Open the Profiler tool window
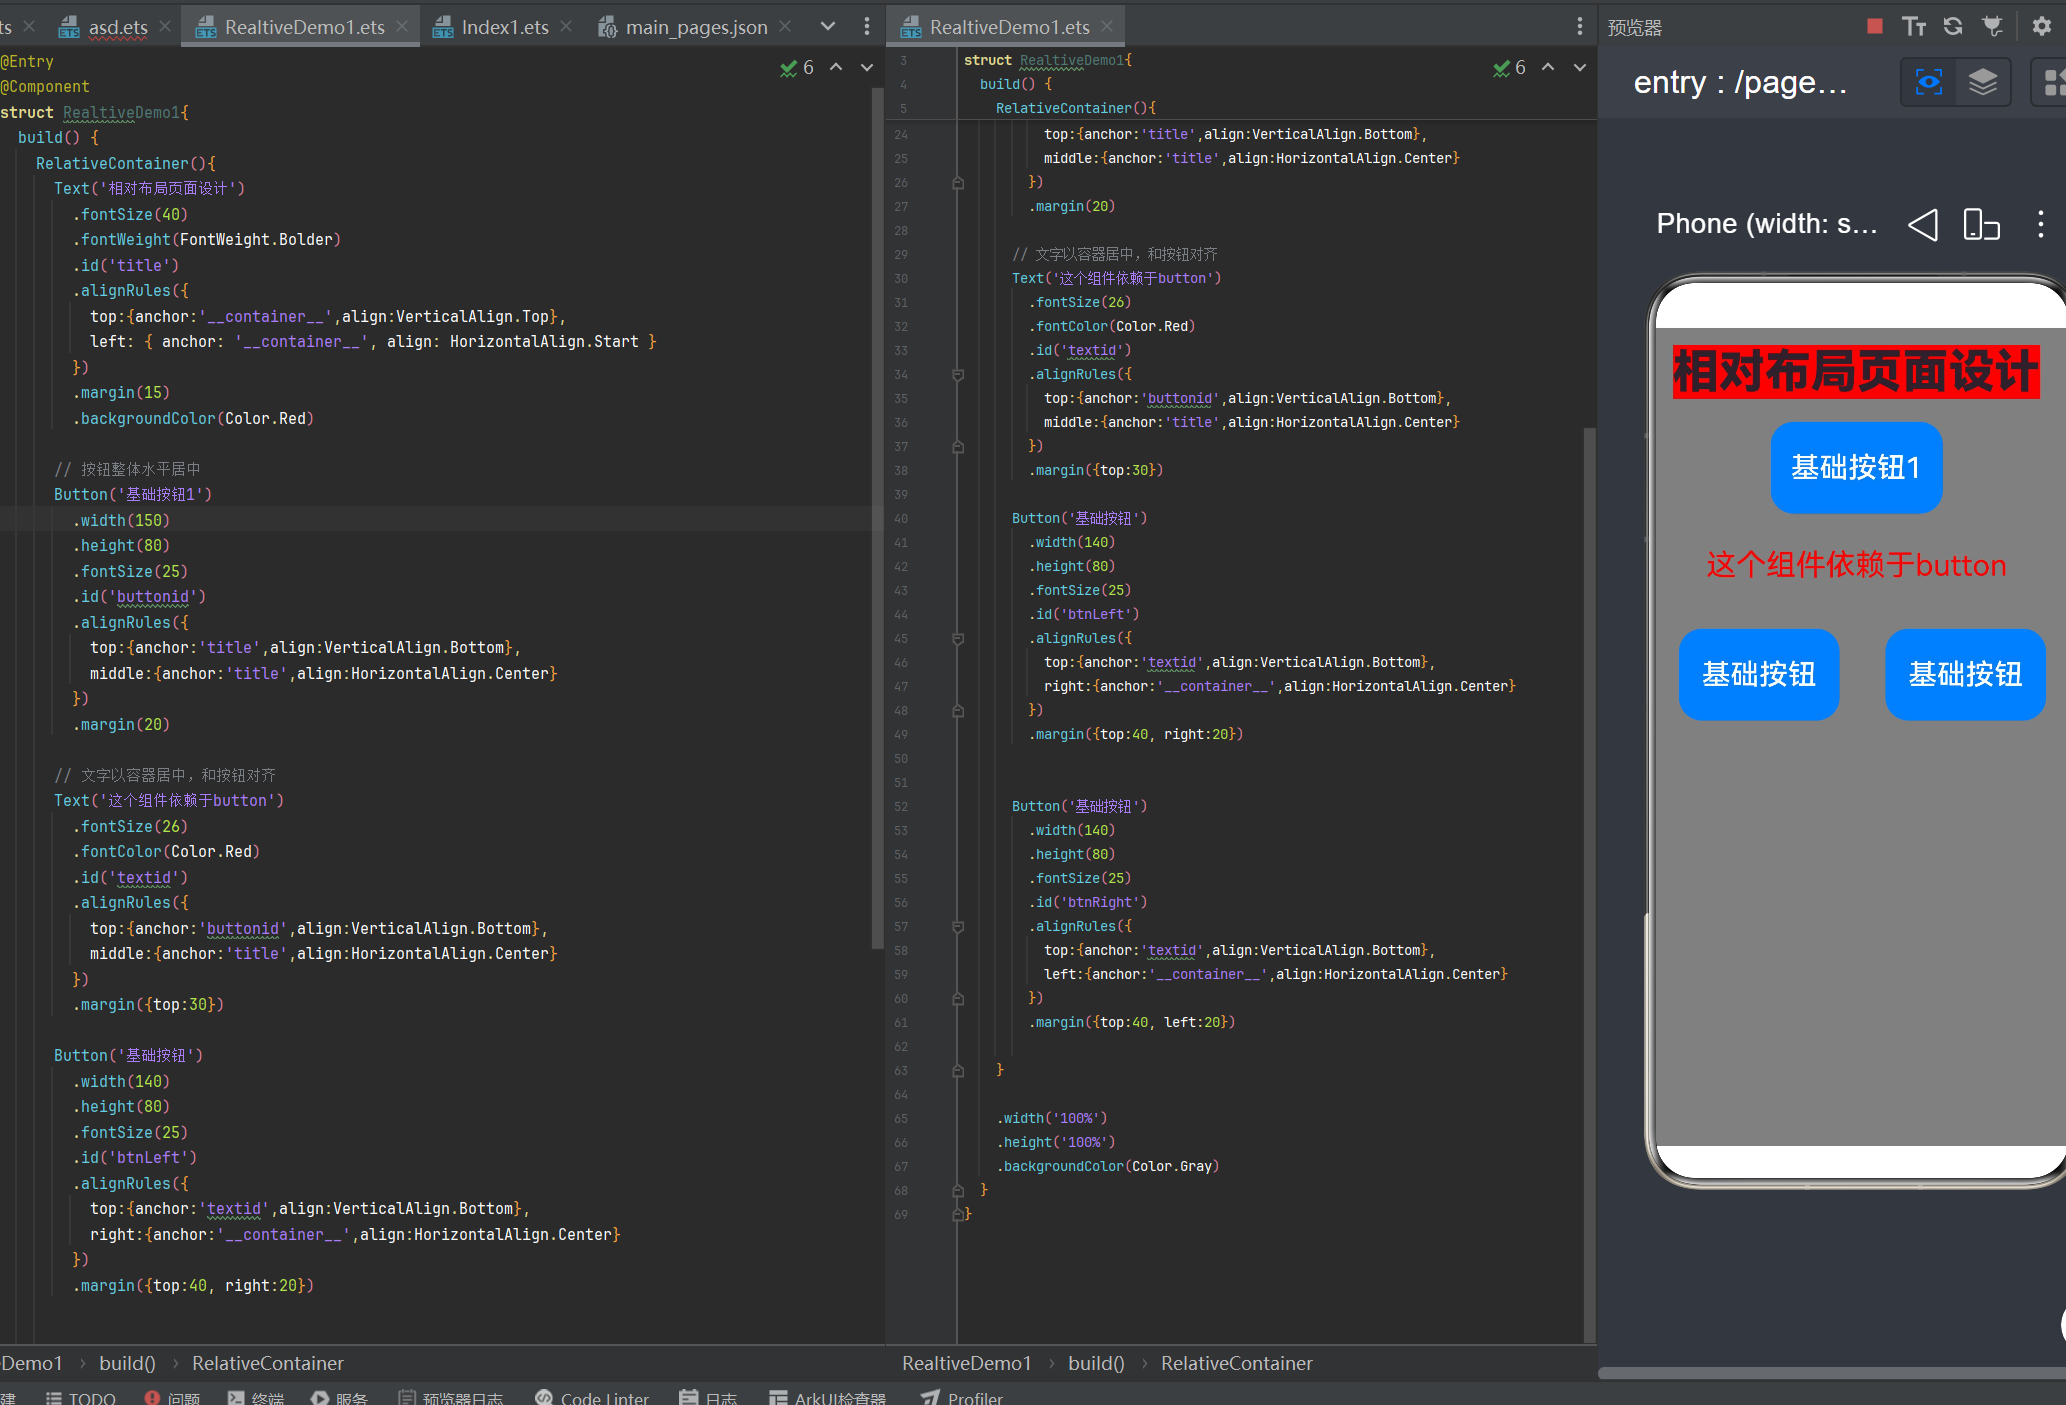Viewport: 2066px width, 1405px height. pos(962,1397)
